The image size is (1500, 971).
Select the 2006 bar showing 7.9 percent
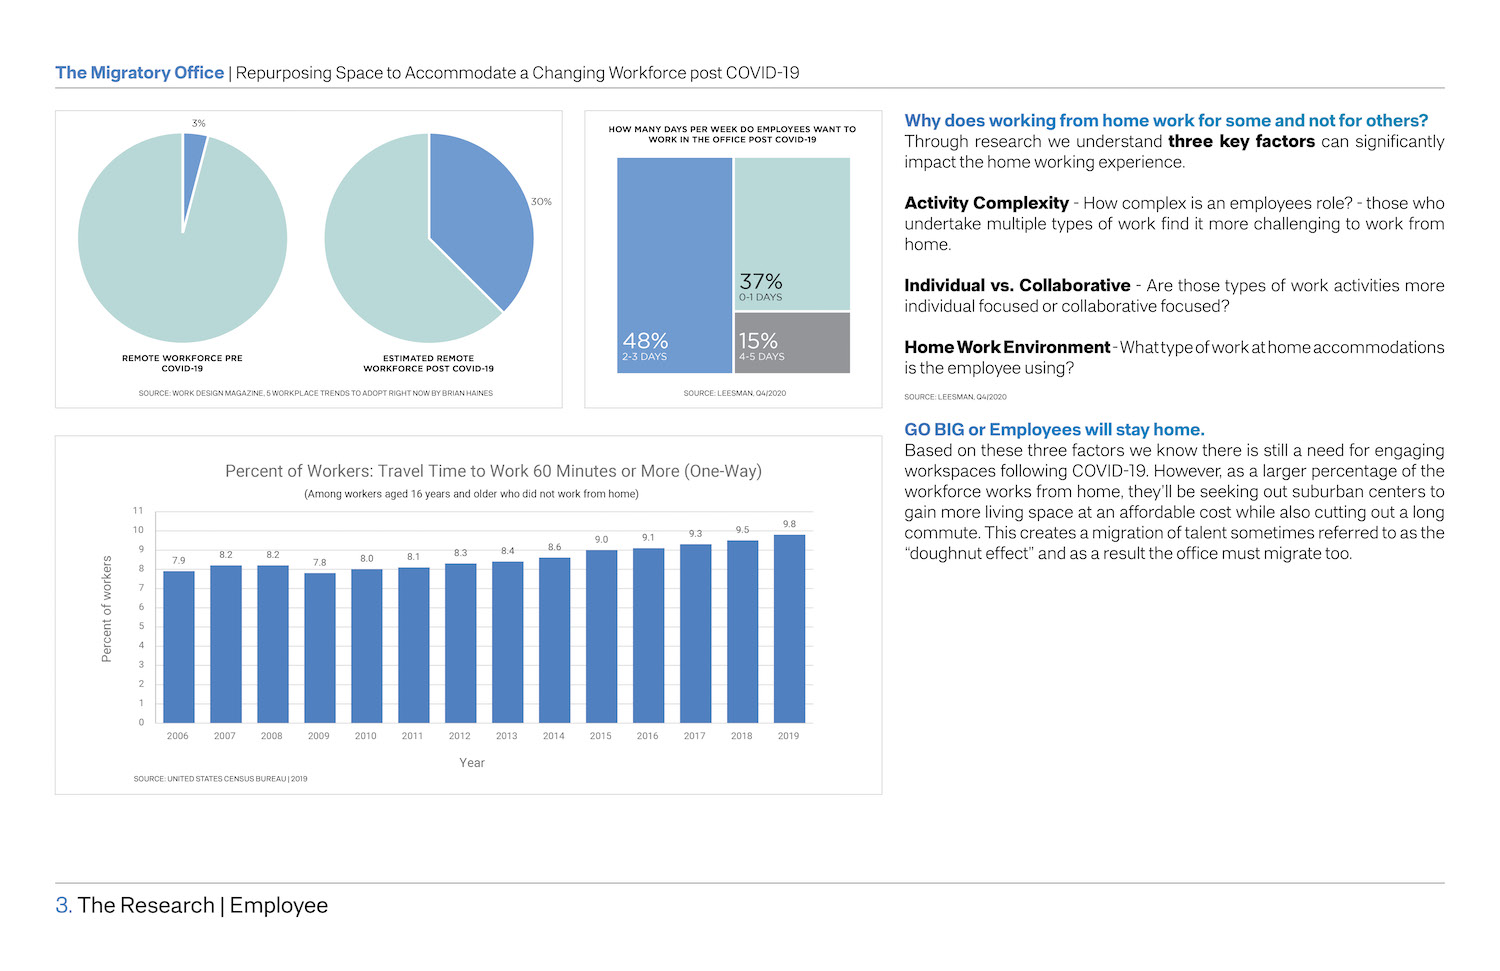tap(178, 646)
